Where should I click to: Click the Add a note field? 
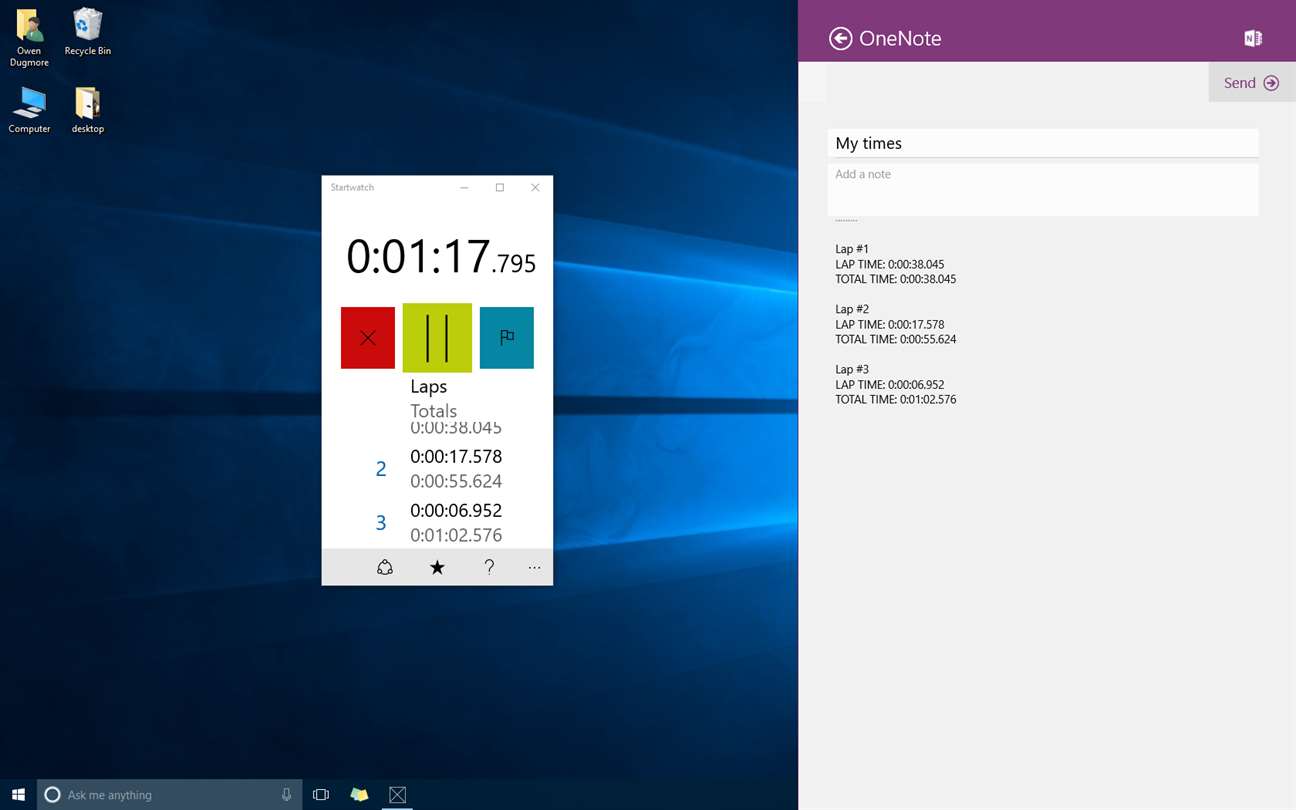1043,189
